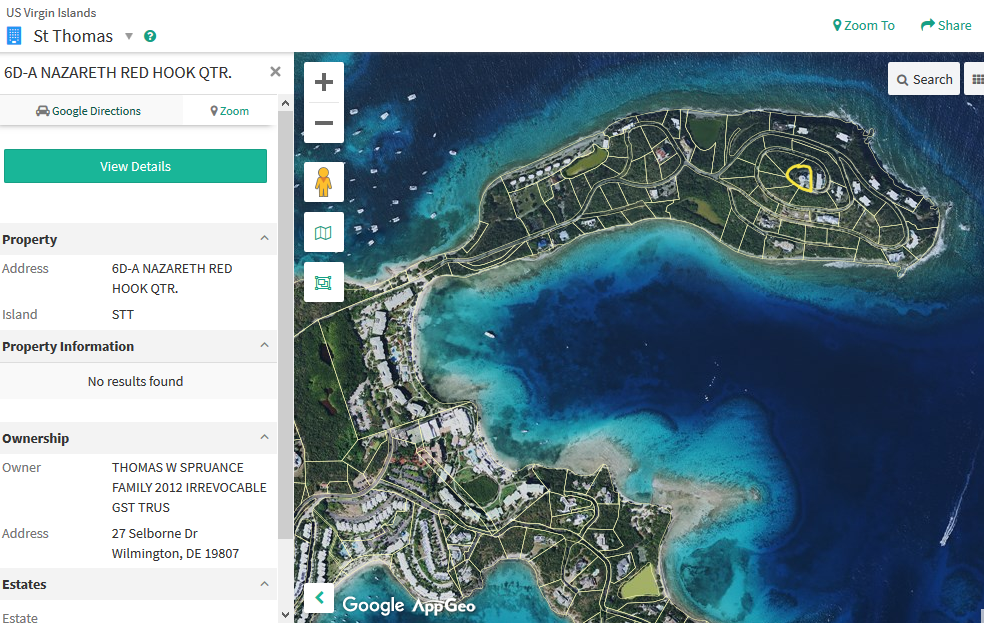Click the Zoom tab in the panel
The height and width of the screenshot is (623, 984).
[x=230, y=111]
